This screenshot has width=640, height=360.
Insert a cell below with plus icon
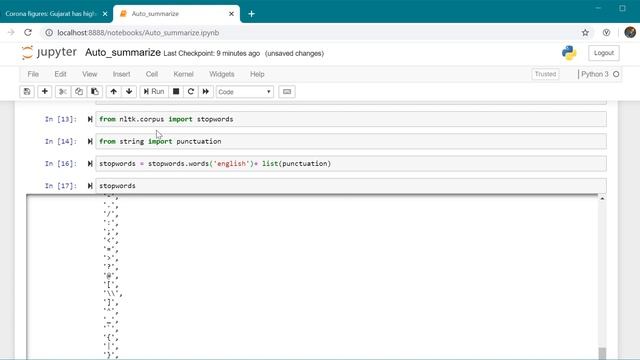[45, 91]
